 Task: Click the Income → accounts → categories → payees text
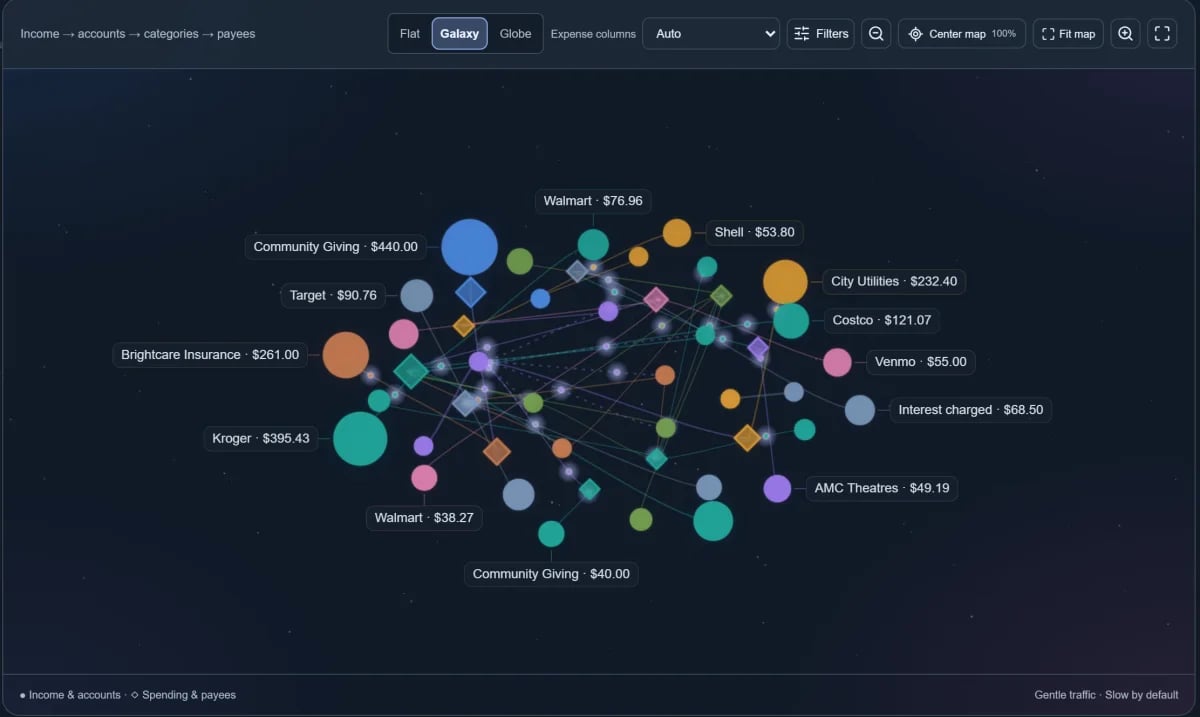138,34
